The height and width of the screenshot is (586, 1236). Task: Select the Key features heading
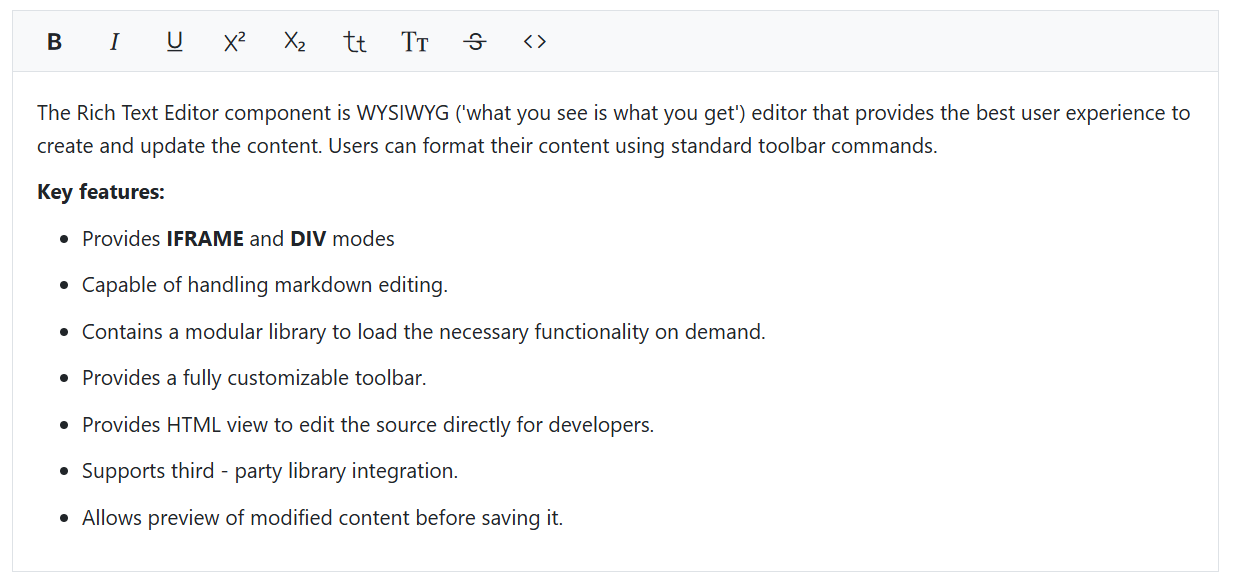[100, 191]
